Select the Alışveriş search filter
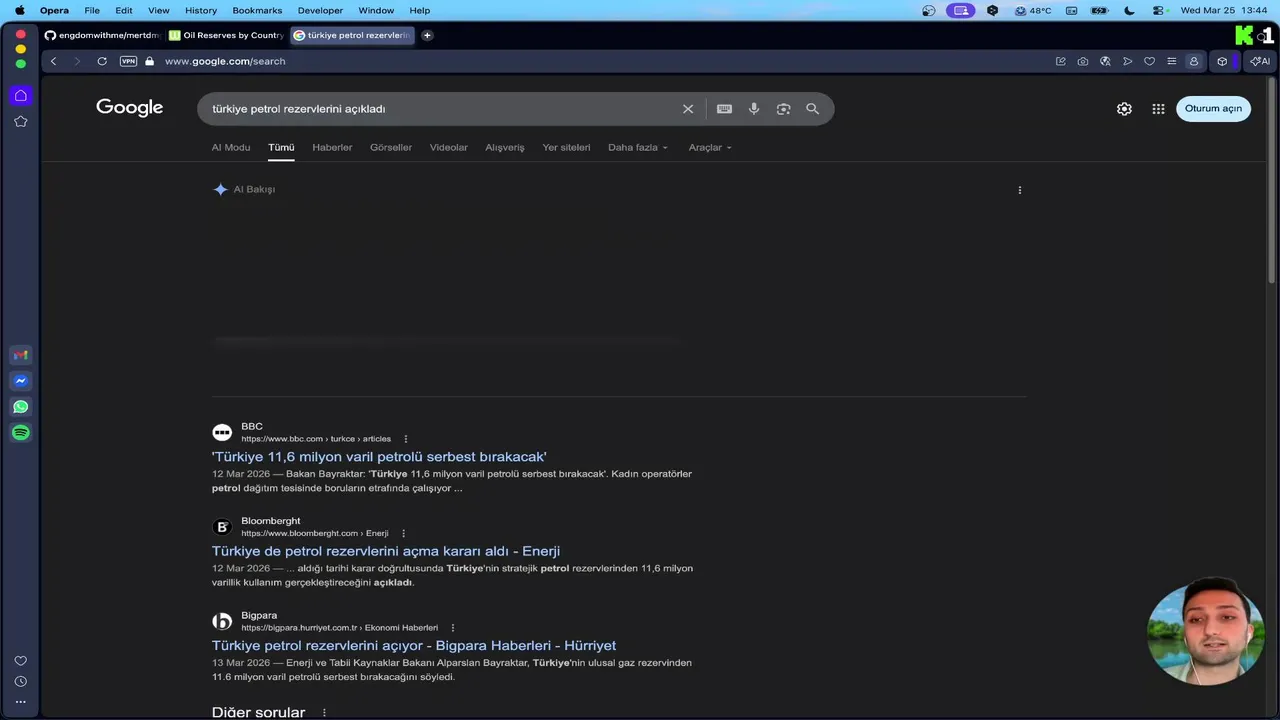The height and width of the screenshot is (720, 1280). [505, 147]
